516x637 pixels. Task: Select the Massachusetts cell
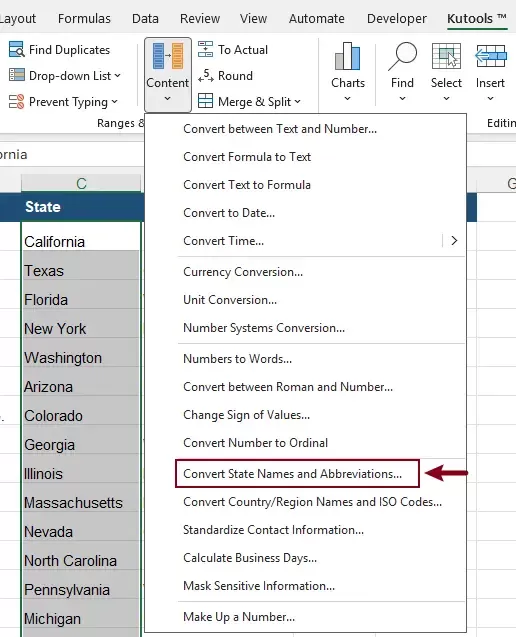81,498
